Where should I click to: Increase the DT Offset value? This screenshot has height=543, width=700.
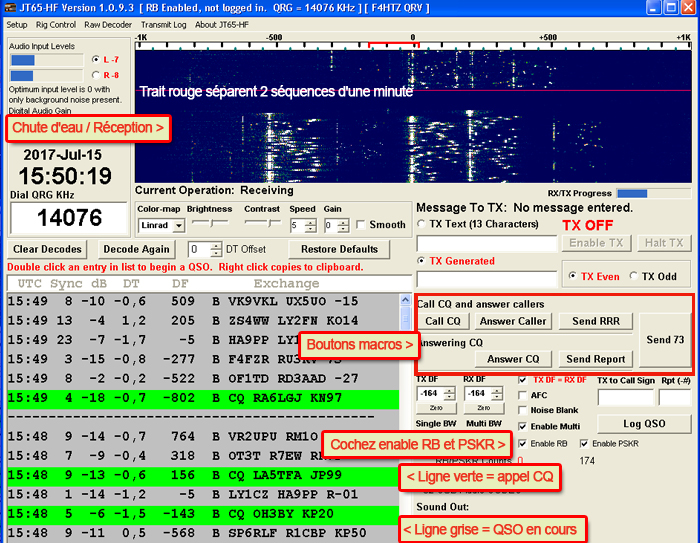[216, 246]
